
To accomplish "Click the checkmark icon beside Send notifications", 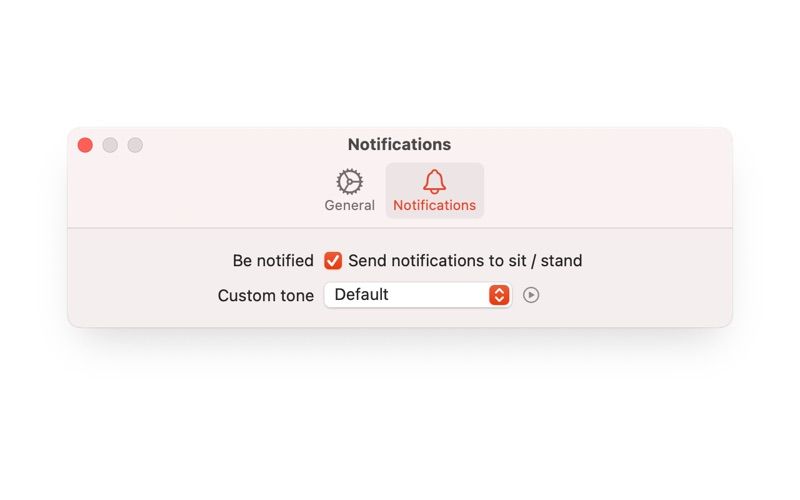I will point(333,261).
